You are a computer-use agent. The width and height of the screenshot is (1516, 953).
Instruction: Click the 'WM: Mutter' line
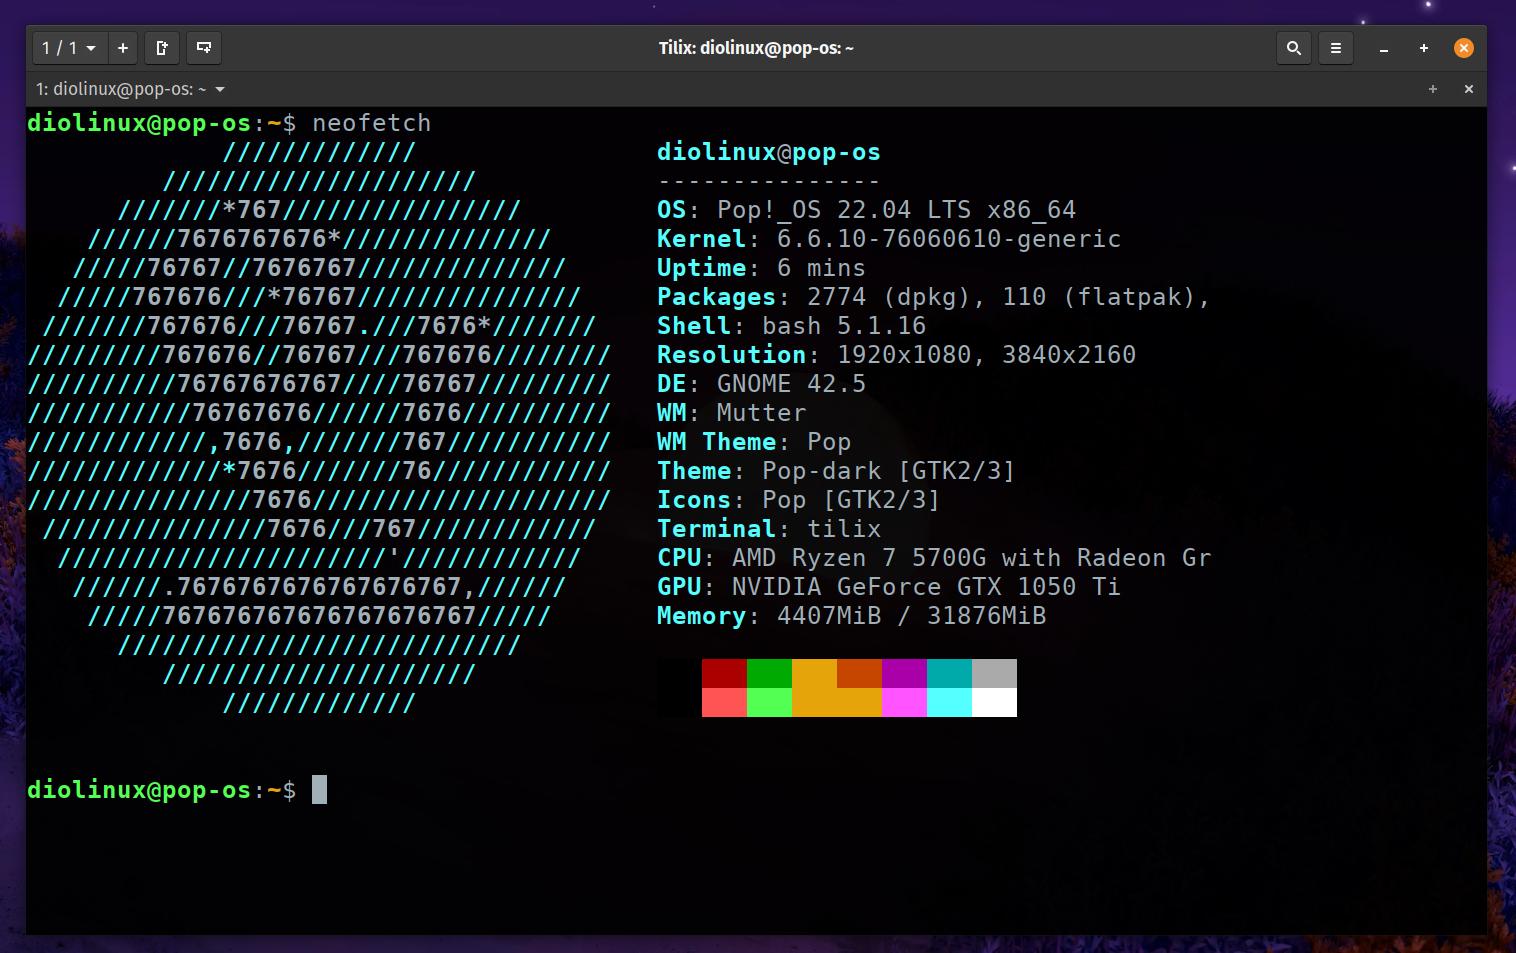coord(731,413)
